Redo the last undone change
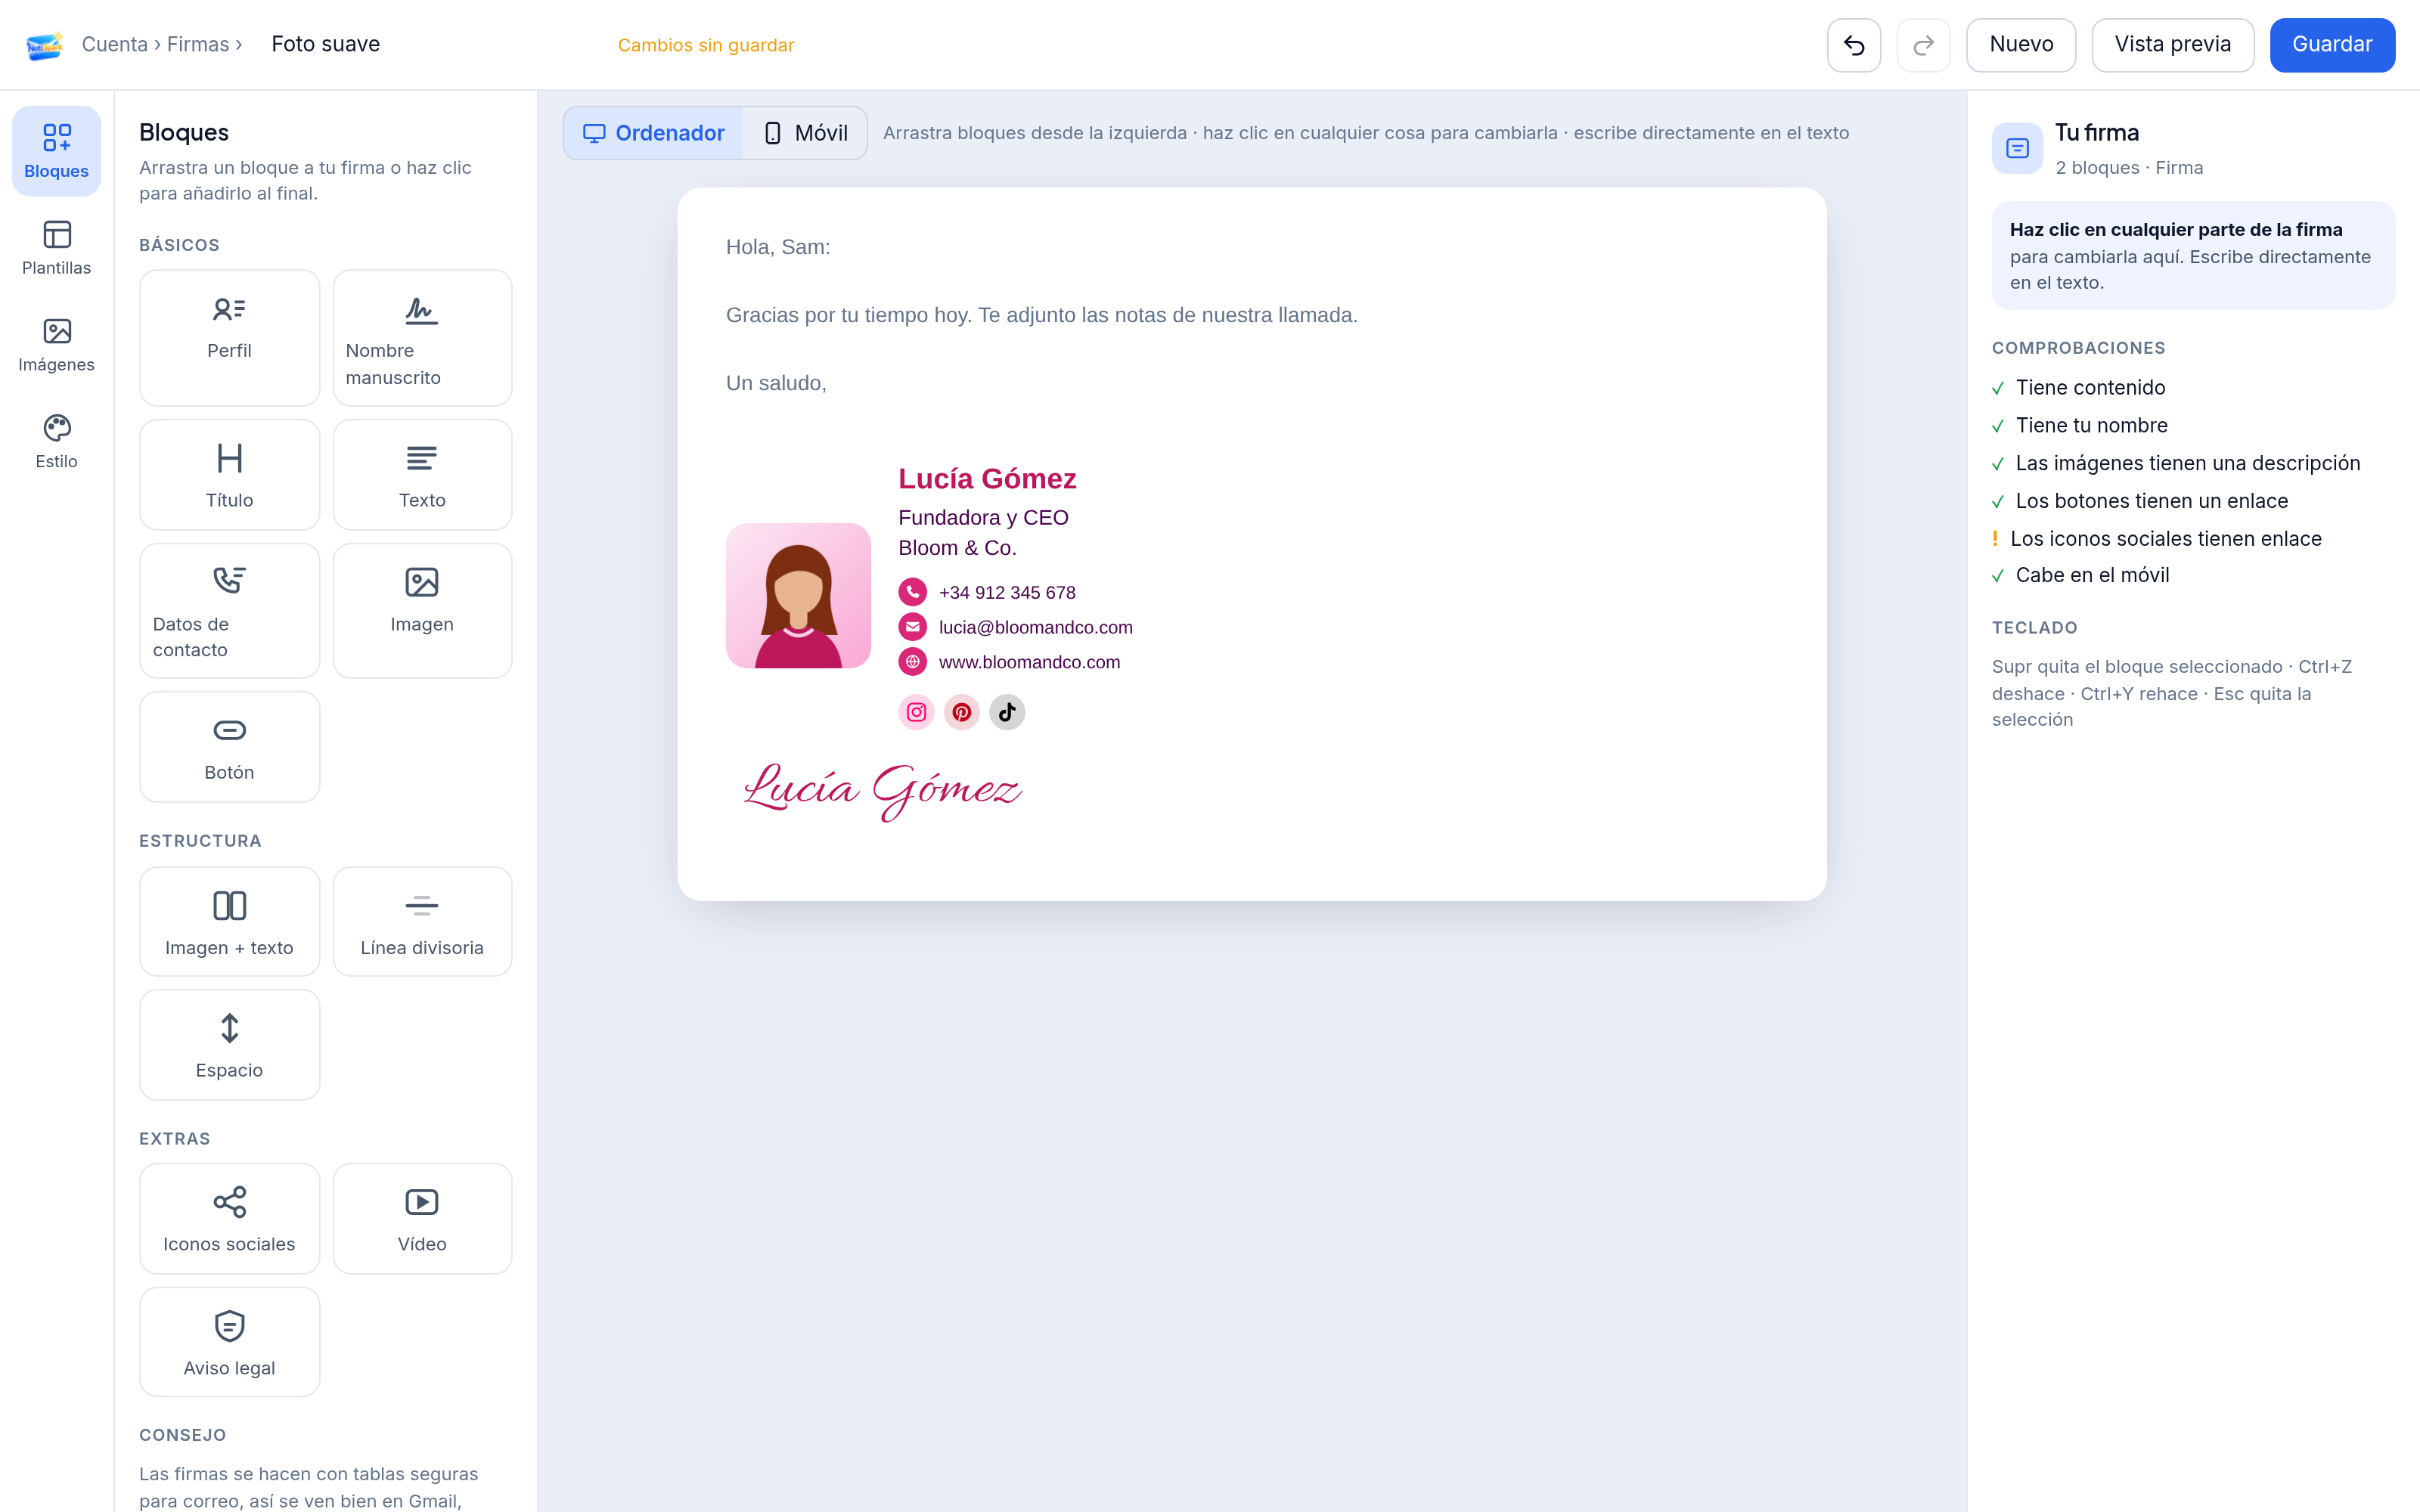Viewport: 2420px width, 1512px height. (1923, 45)
